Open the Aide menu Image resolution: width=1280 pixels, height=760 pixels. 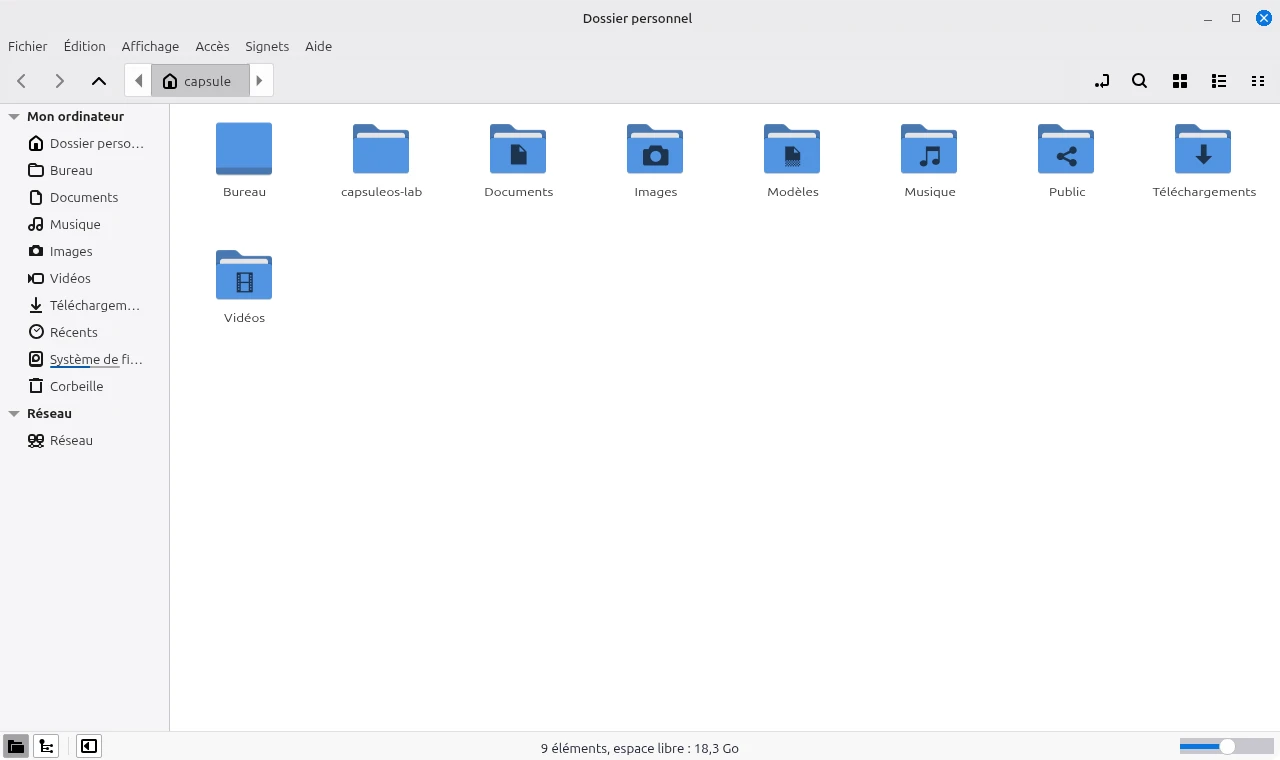[x=318, y=46]
